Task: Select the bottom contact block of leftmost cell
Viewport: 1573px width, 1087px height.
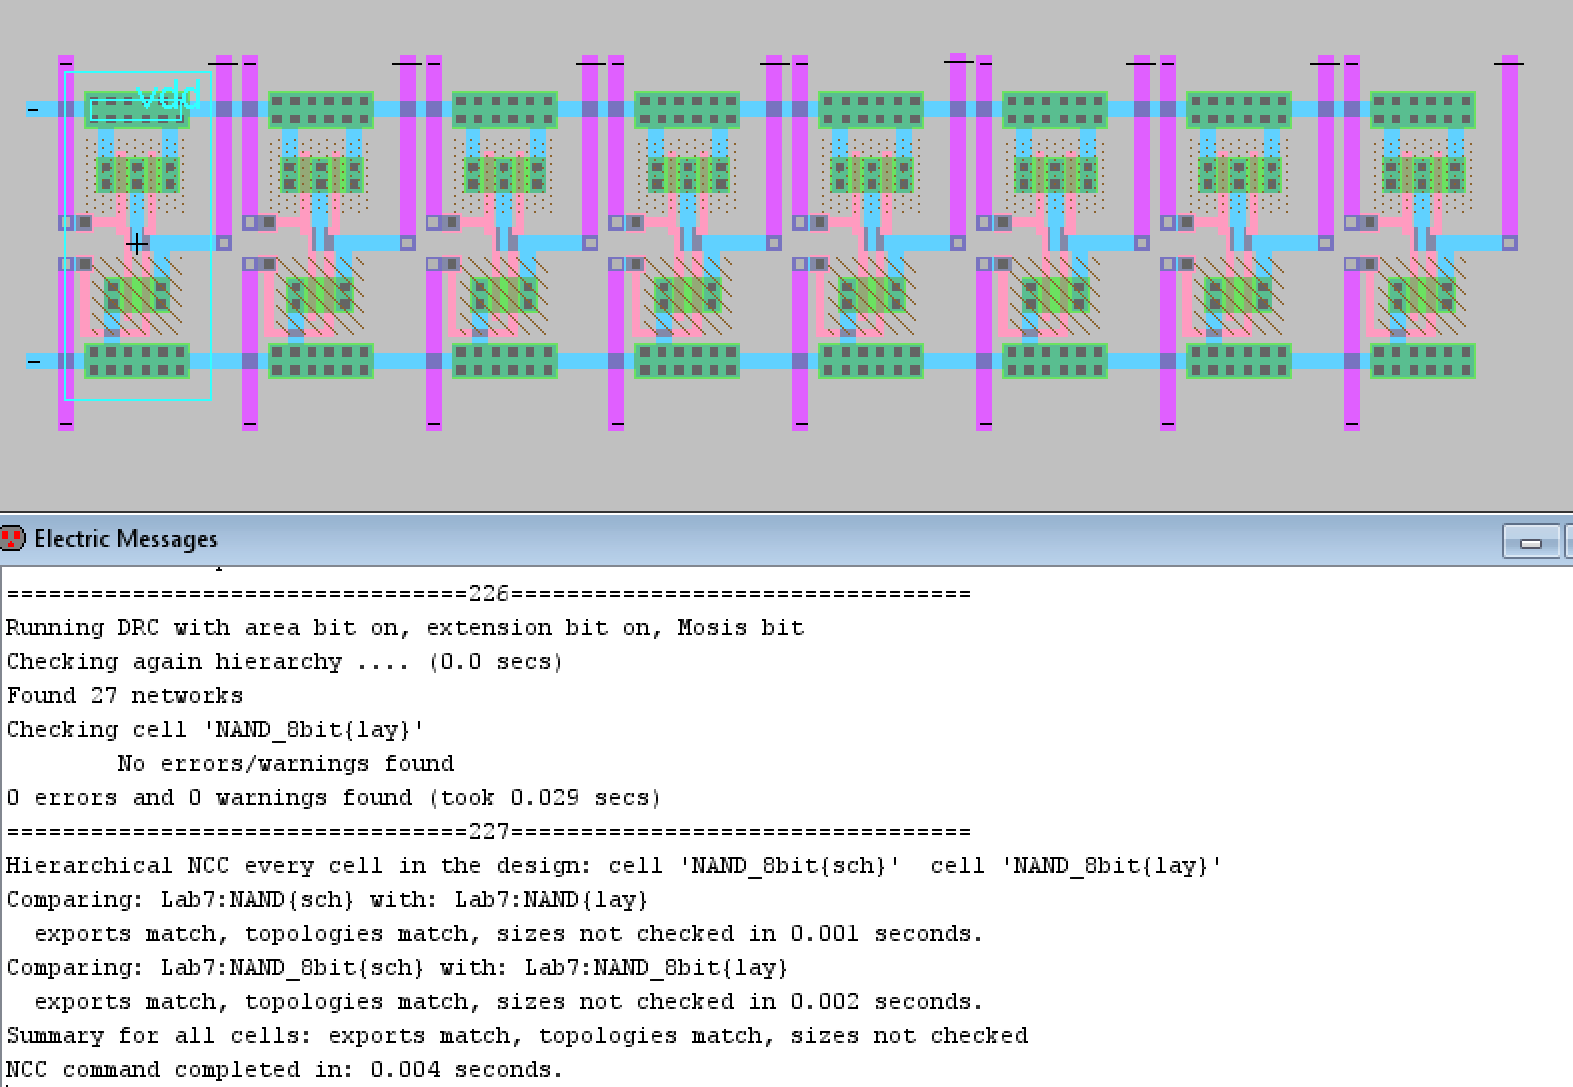Action: click(x=137, y=361)
